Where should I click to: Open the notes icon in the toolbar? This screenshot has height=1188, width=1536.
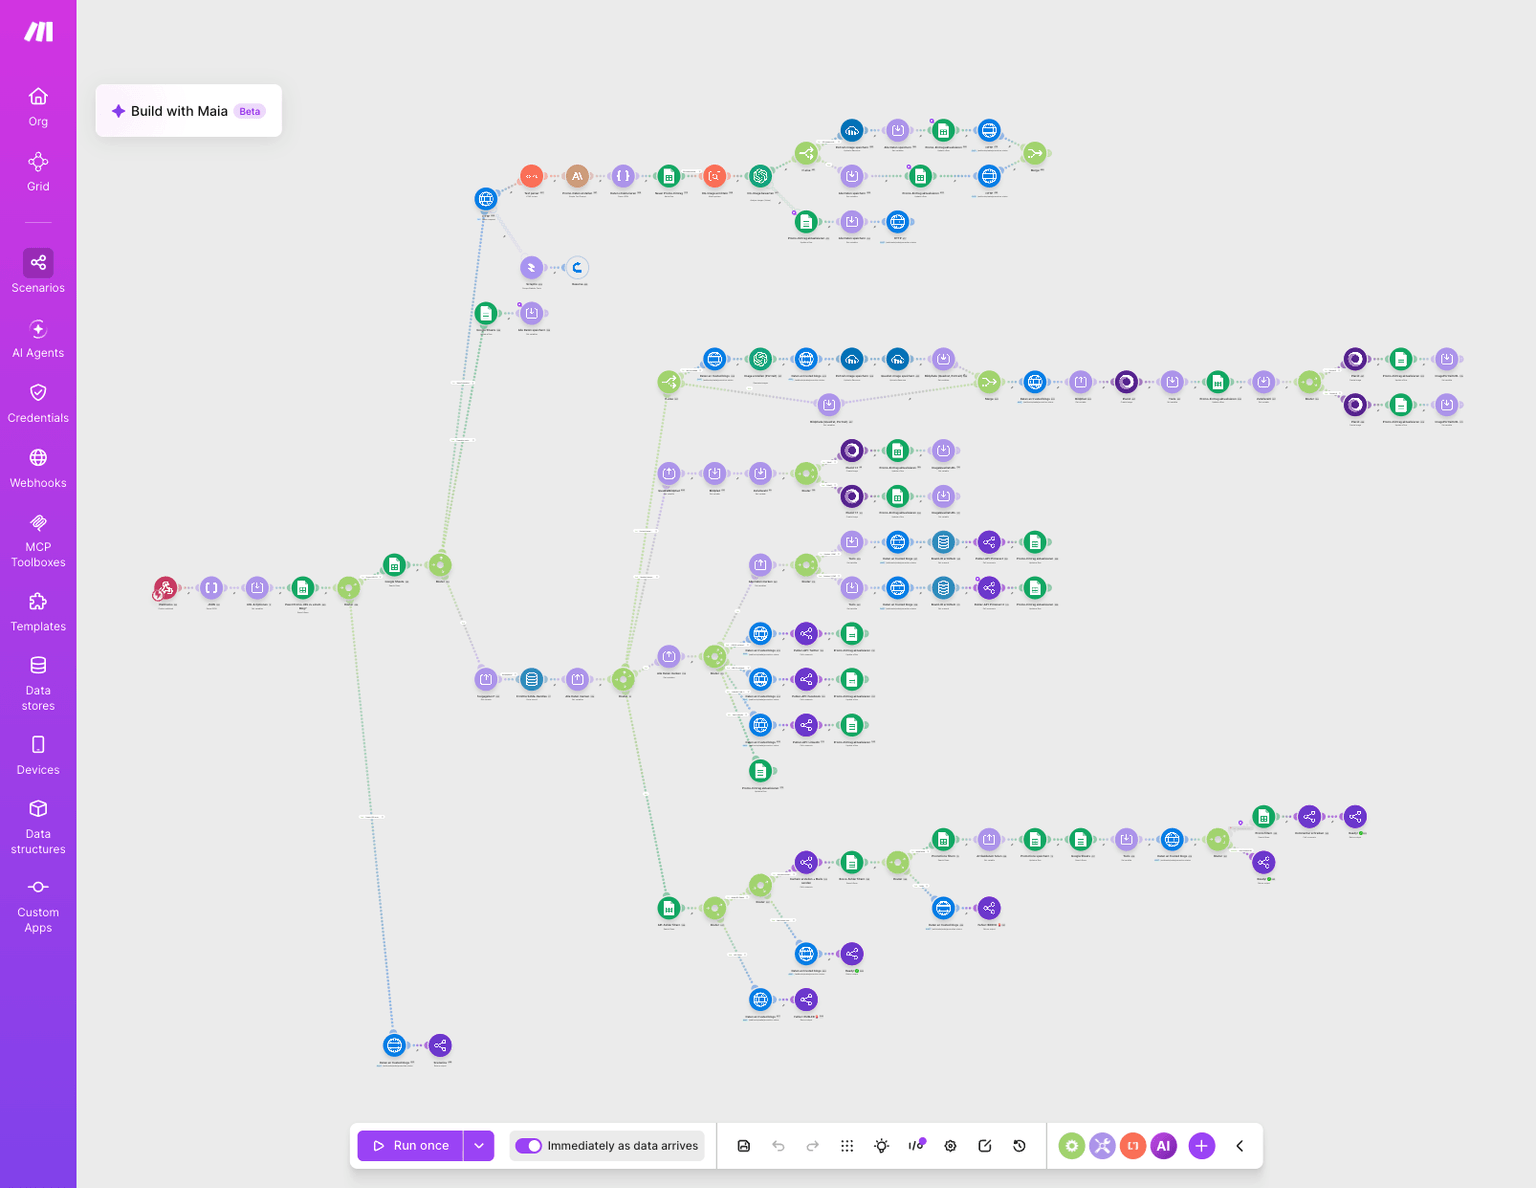tap(985, 1146)
